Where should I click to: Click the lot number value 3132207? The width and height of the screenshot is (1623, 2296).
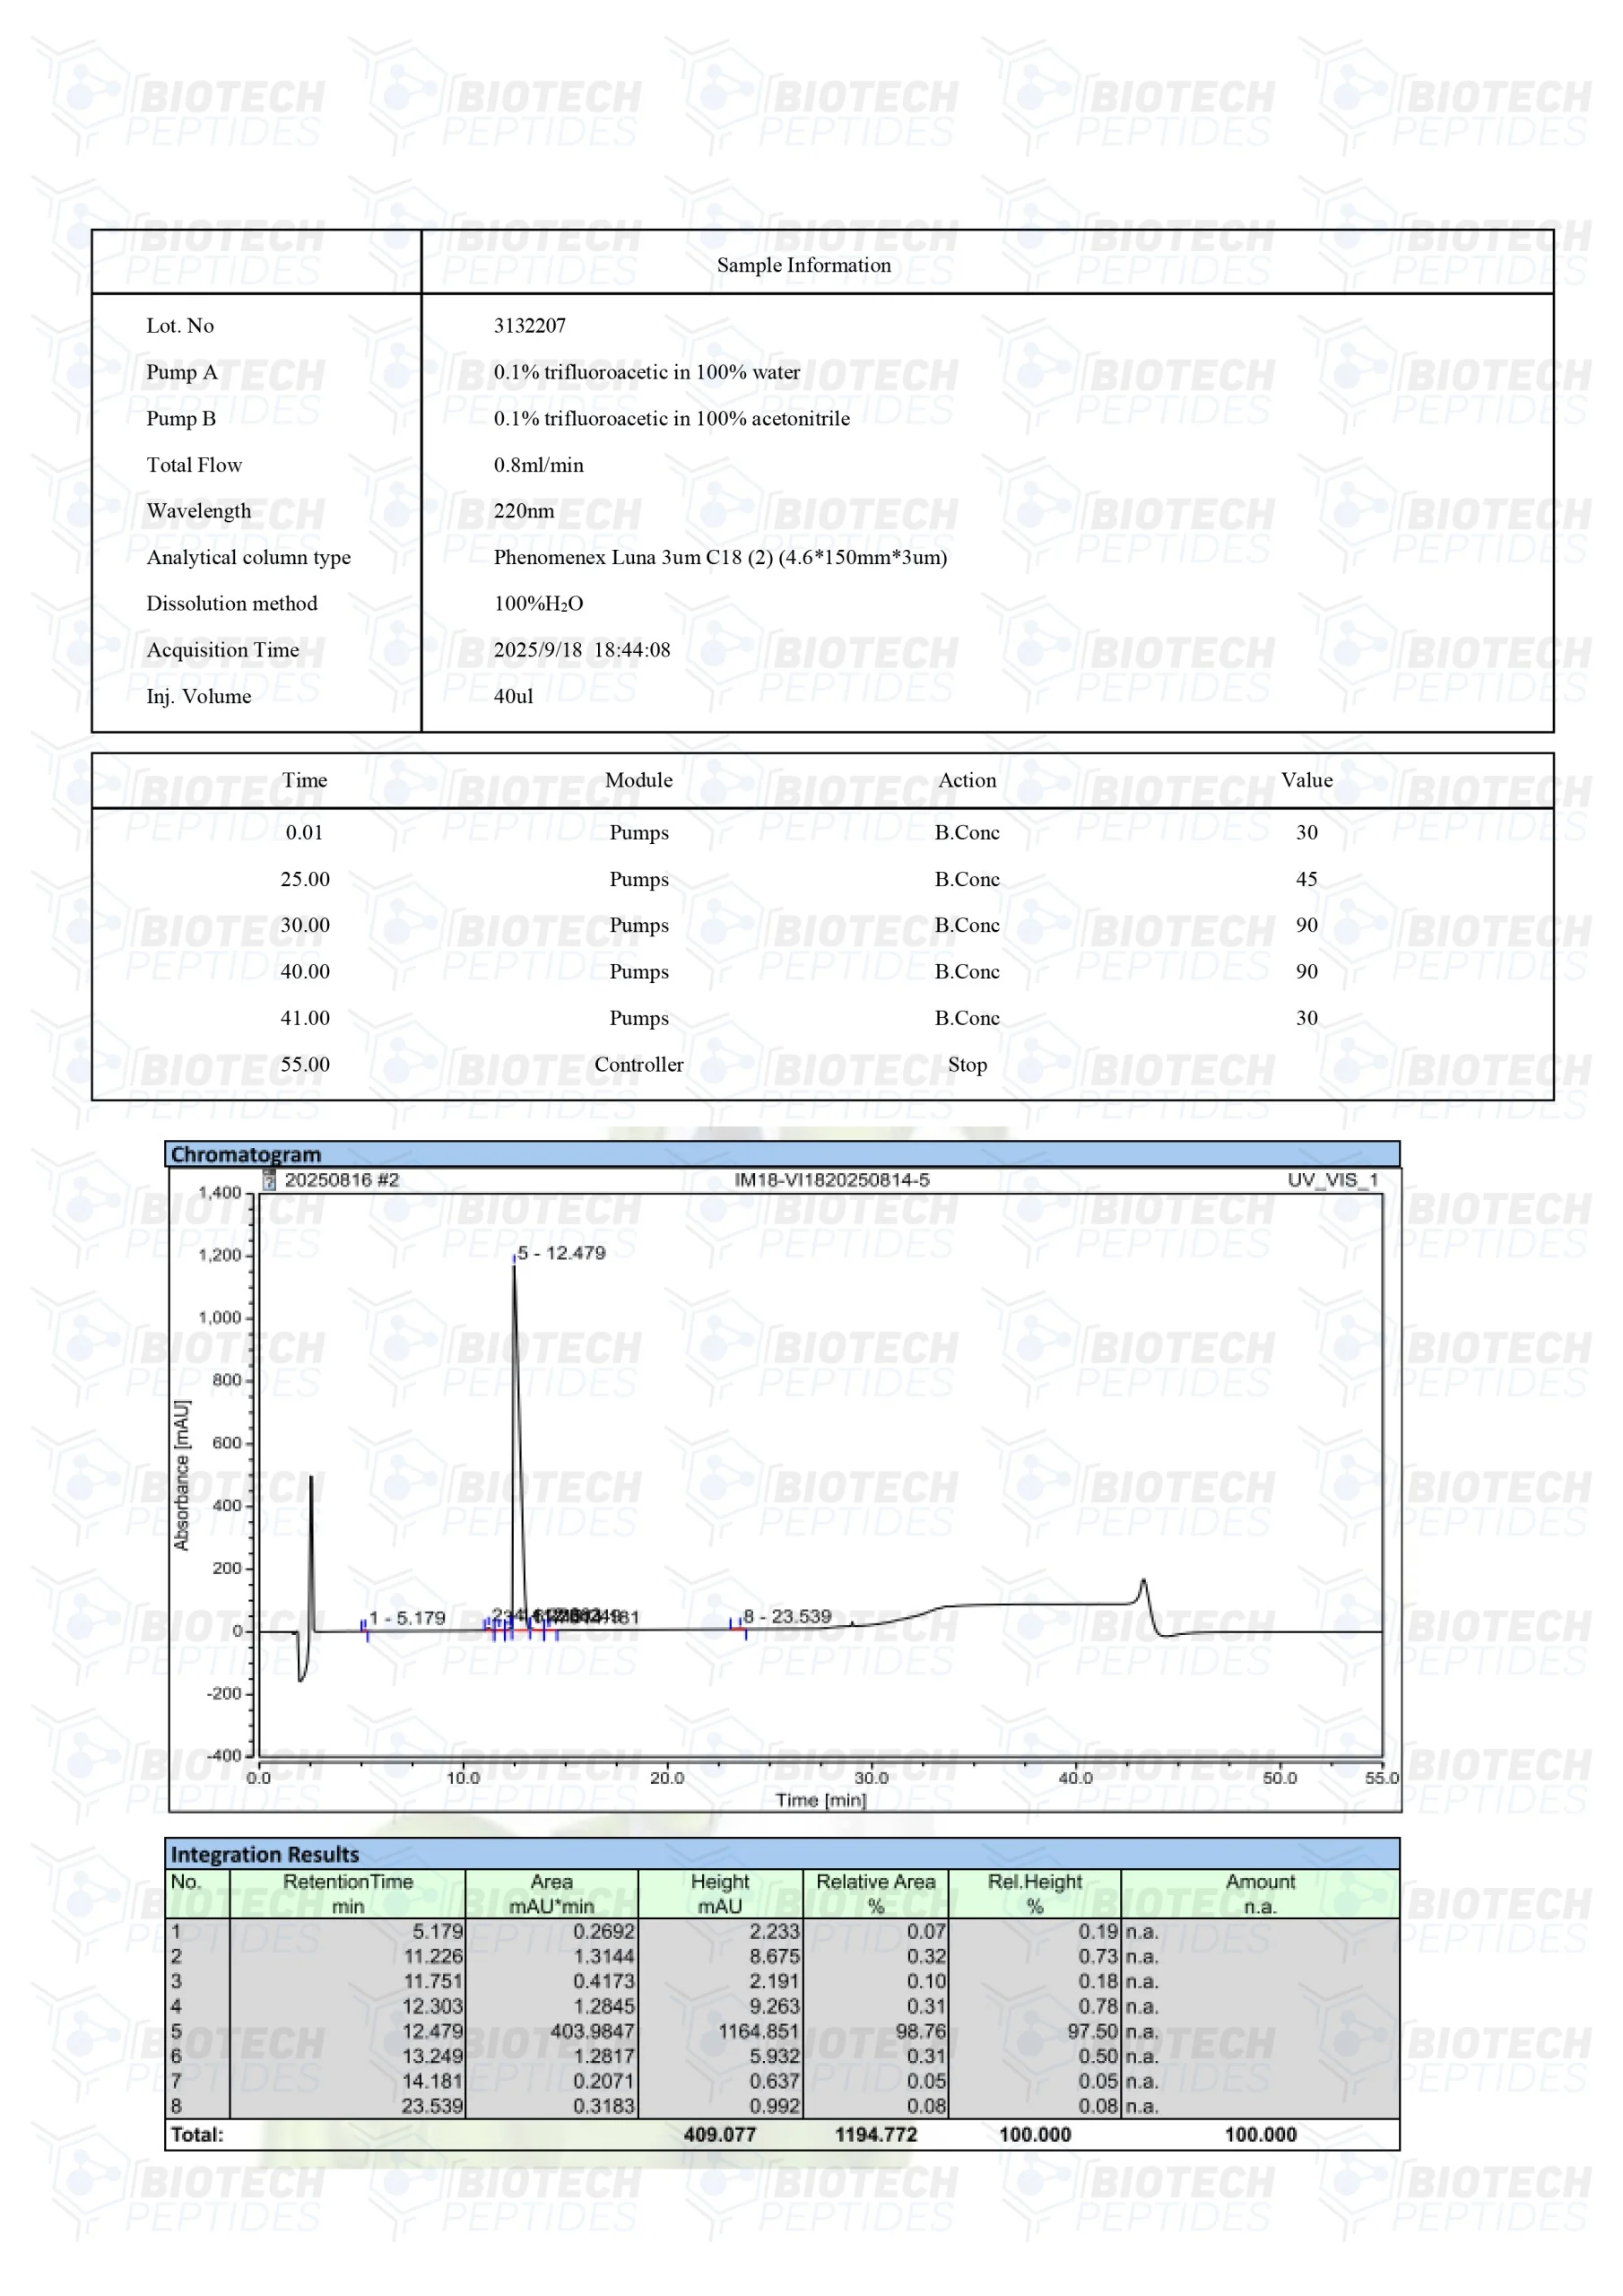(x=529, y=326)
